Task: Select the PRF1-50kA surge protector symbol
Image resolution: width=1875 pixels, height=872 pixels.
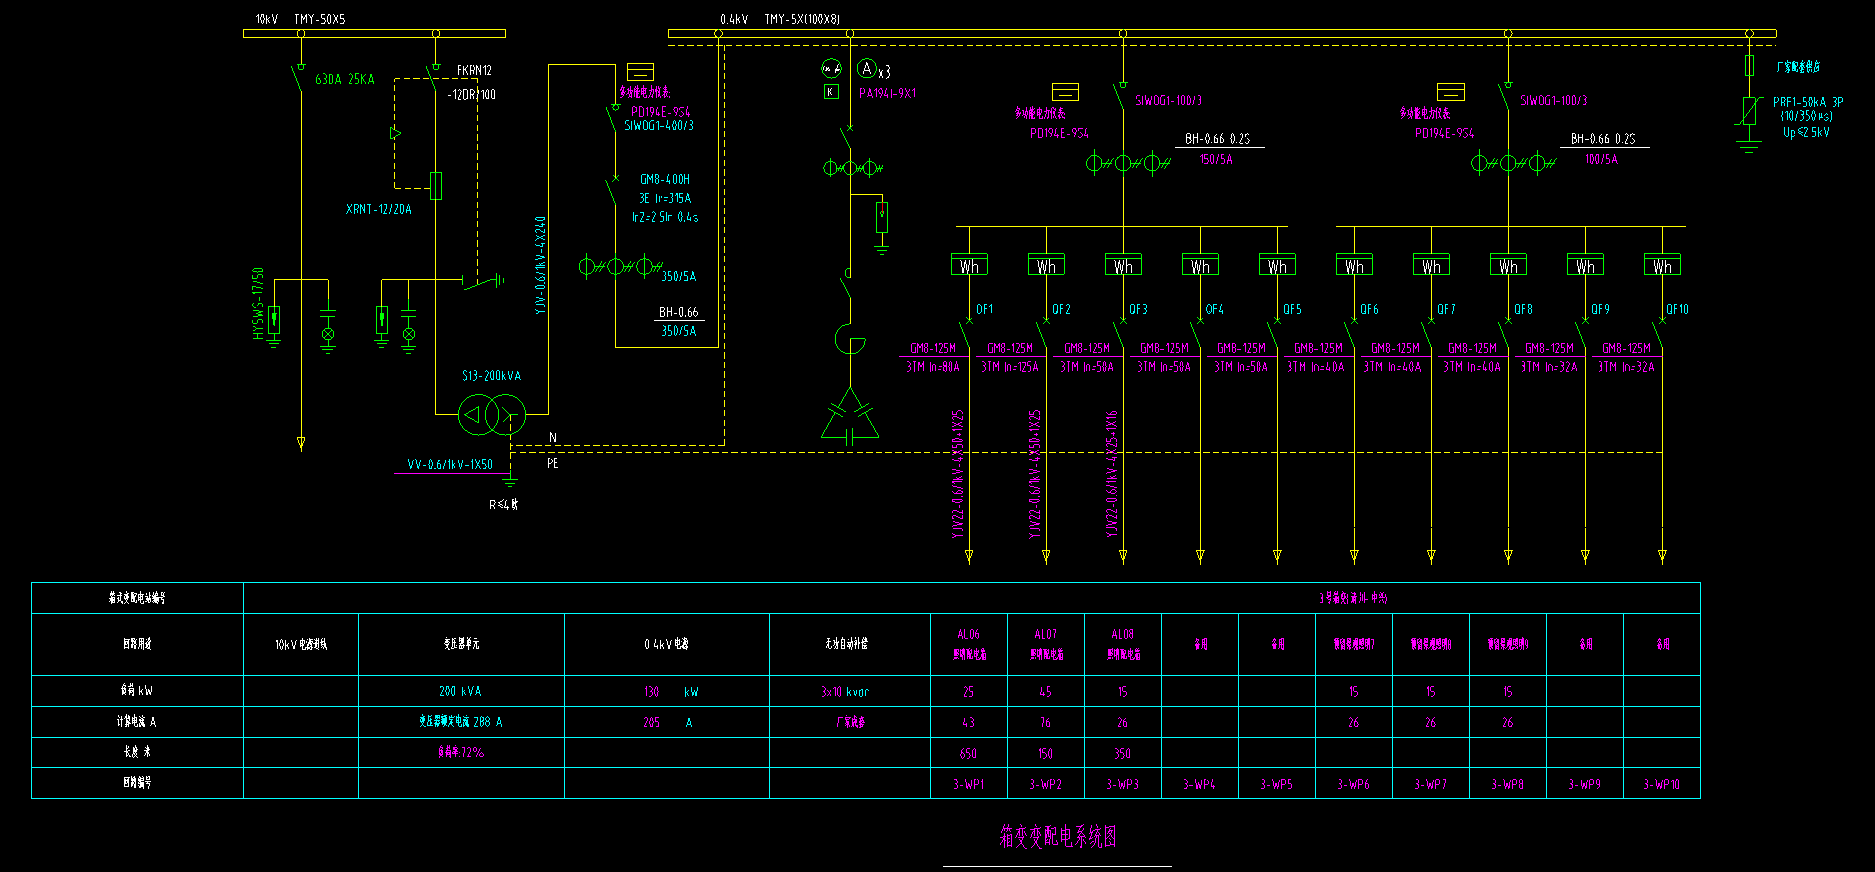Action: [x=1749, y=111]
